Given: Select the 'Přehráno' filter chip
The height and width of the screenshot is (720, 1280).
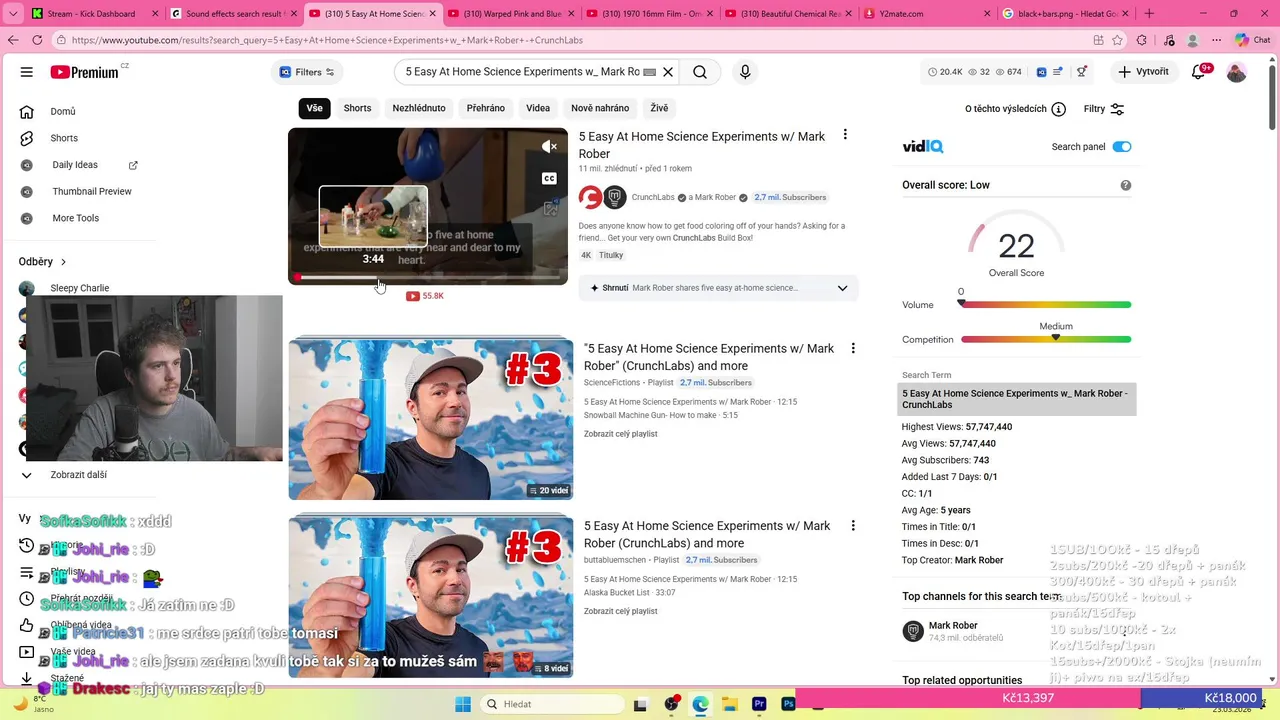Looking at the screenshot, I should [x=486, y=108].
